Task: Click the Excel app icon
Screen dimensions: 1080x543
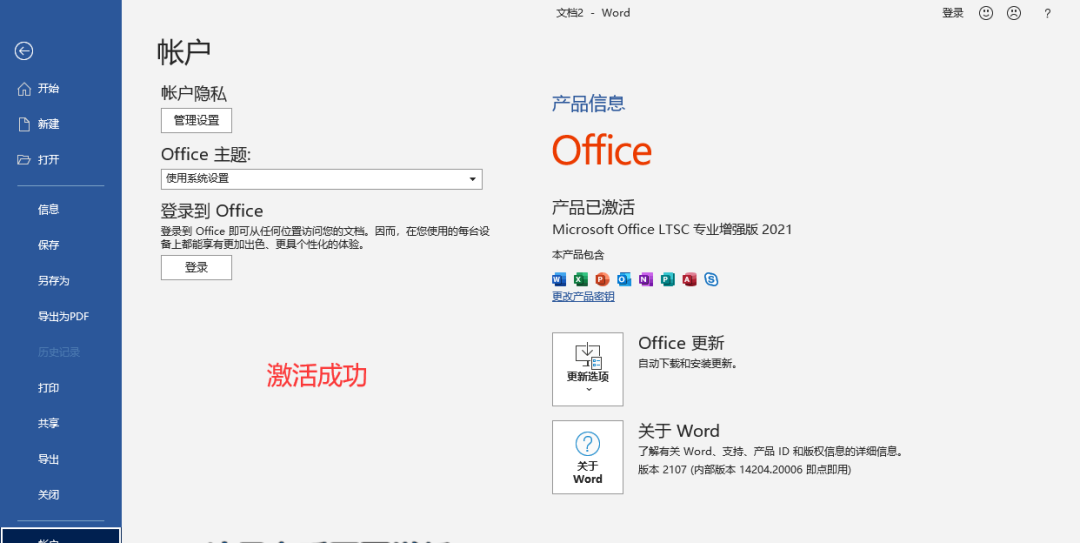Action: coord(581,279)
